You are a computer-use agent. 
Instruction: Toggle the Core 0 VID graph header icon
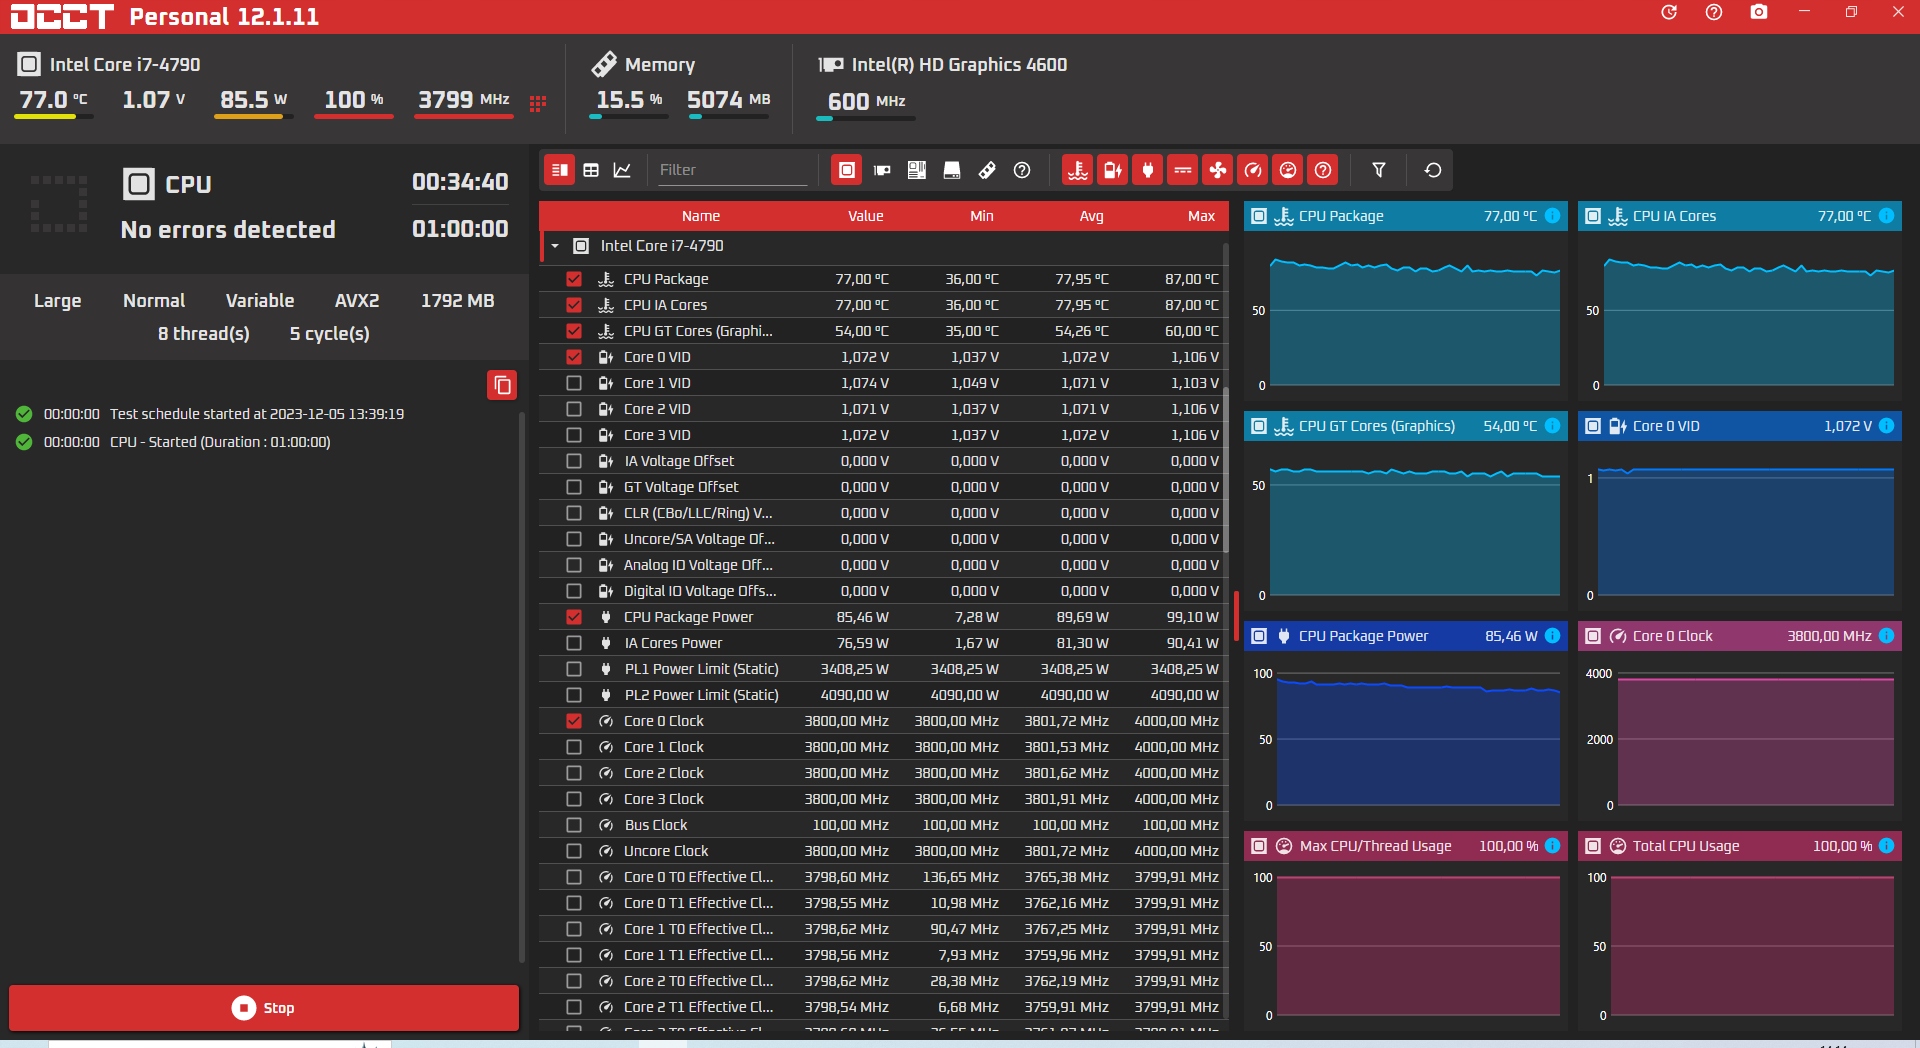pos(1593,426)
